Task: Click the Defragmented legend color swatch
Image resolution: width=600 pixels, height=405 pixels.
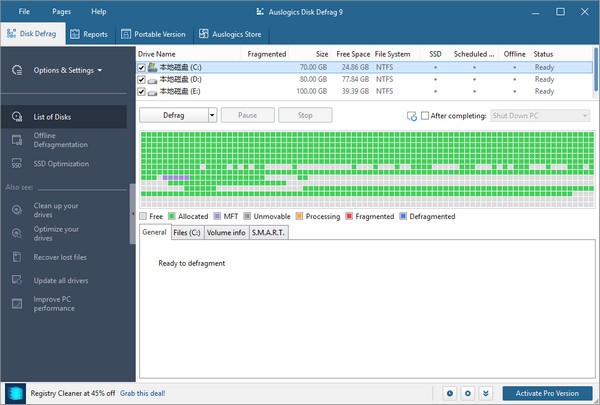Action: (403, 216)
